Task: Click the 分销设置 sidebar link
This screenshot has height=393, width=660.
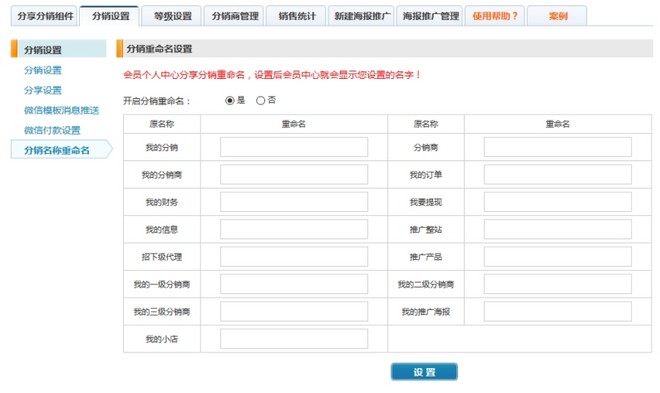Action: [x=43, y=70]
